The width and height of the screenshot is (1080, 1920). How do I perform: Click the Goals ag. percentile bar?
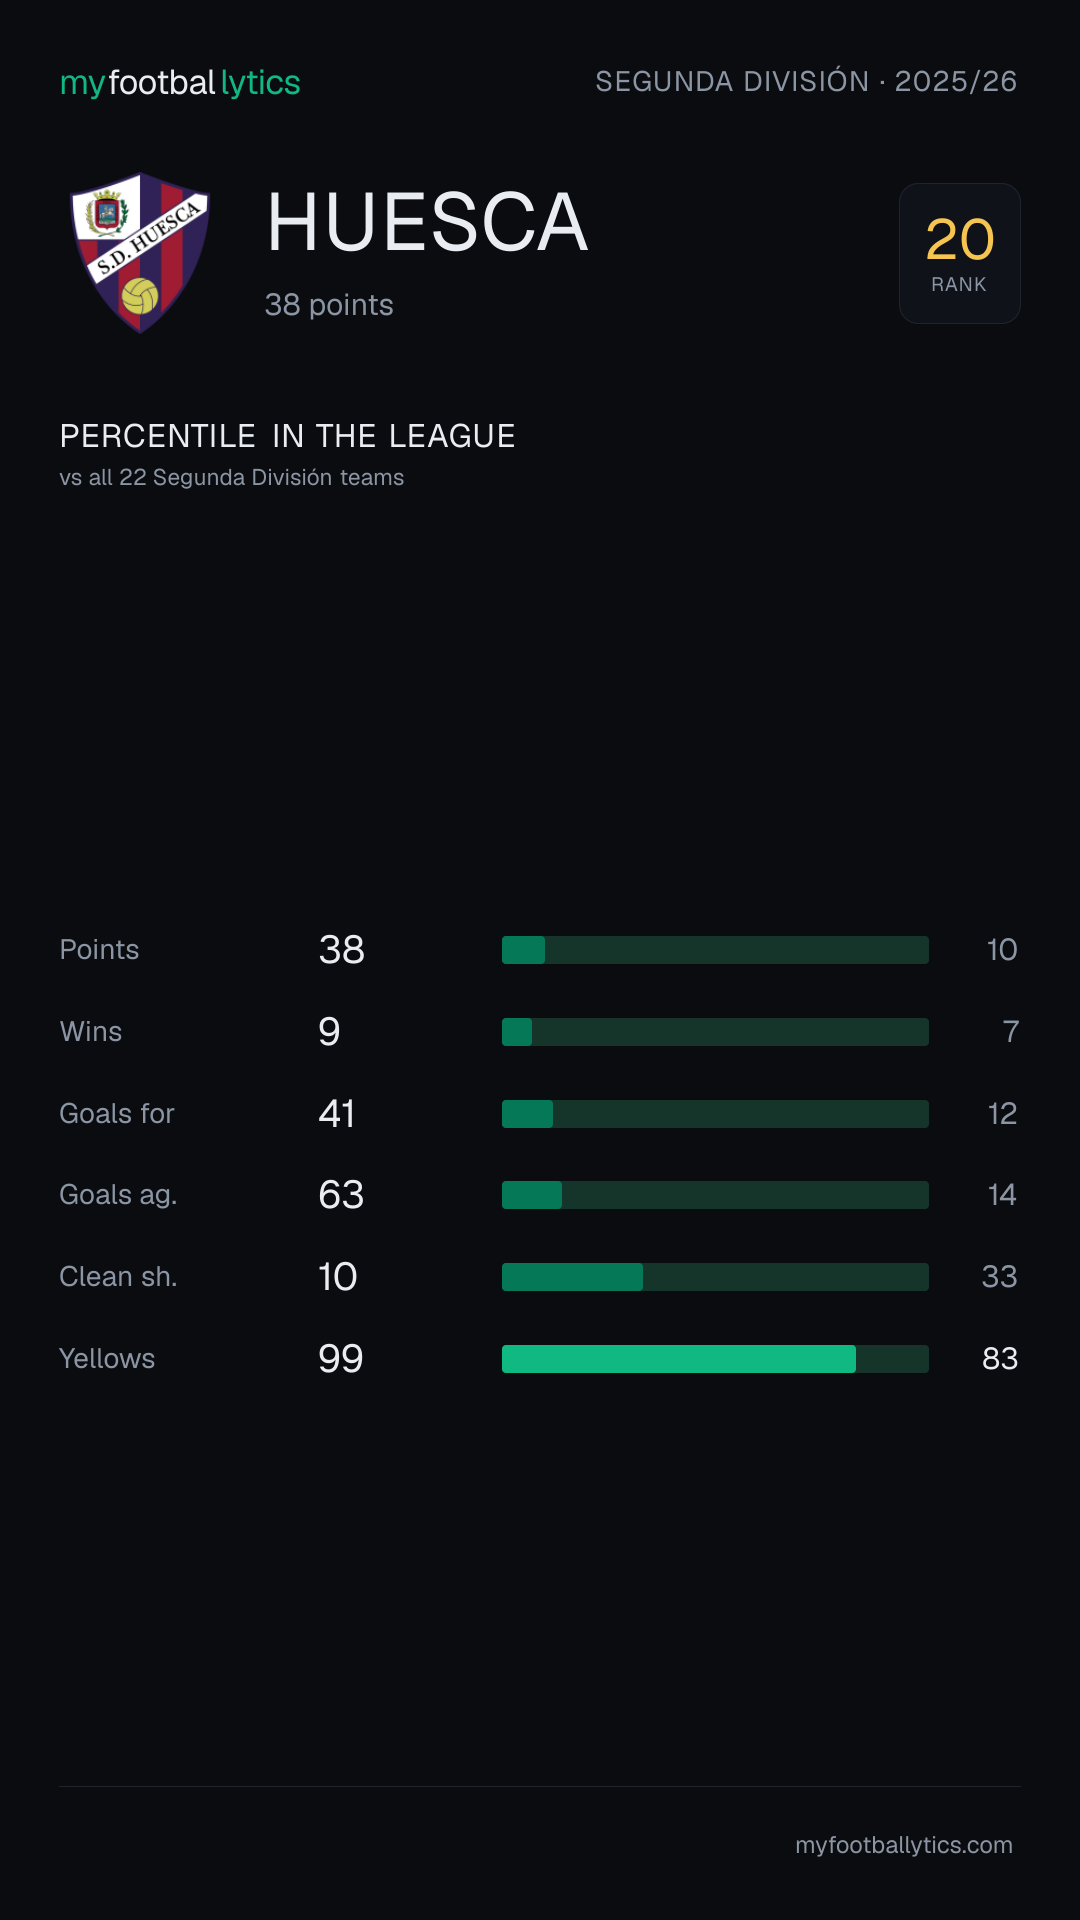tap(715, 1195)
